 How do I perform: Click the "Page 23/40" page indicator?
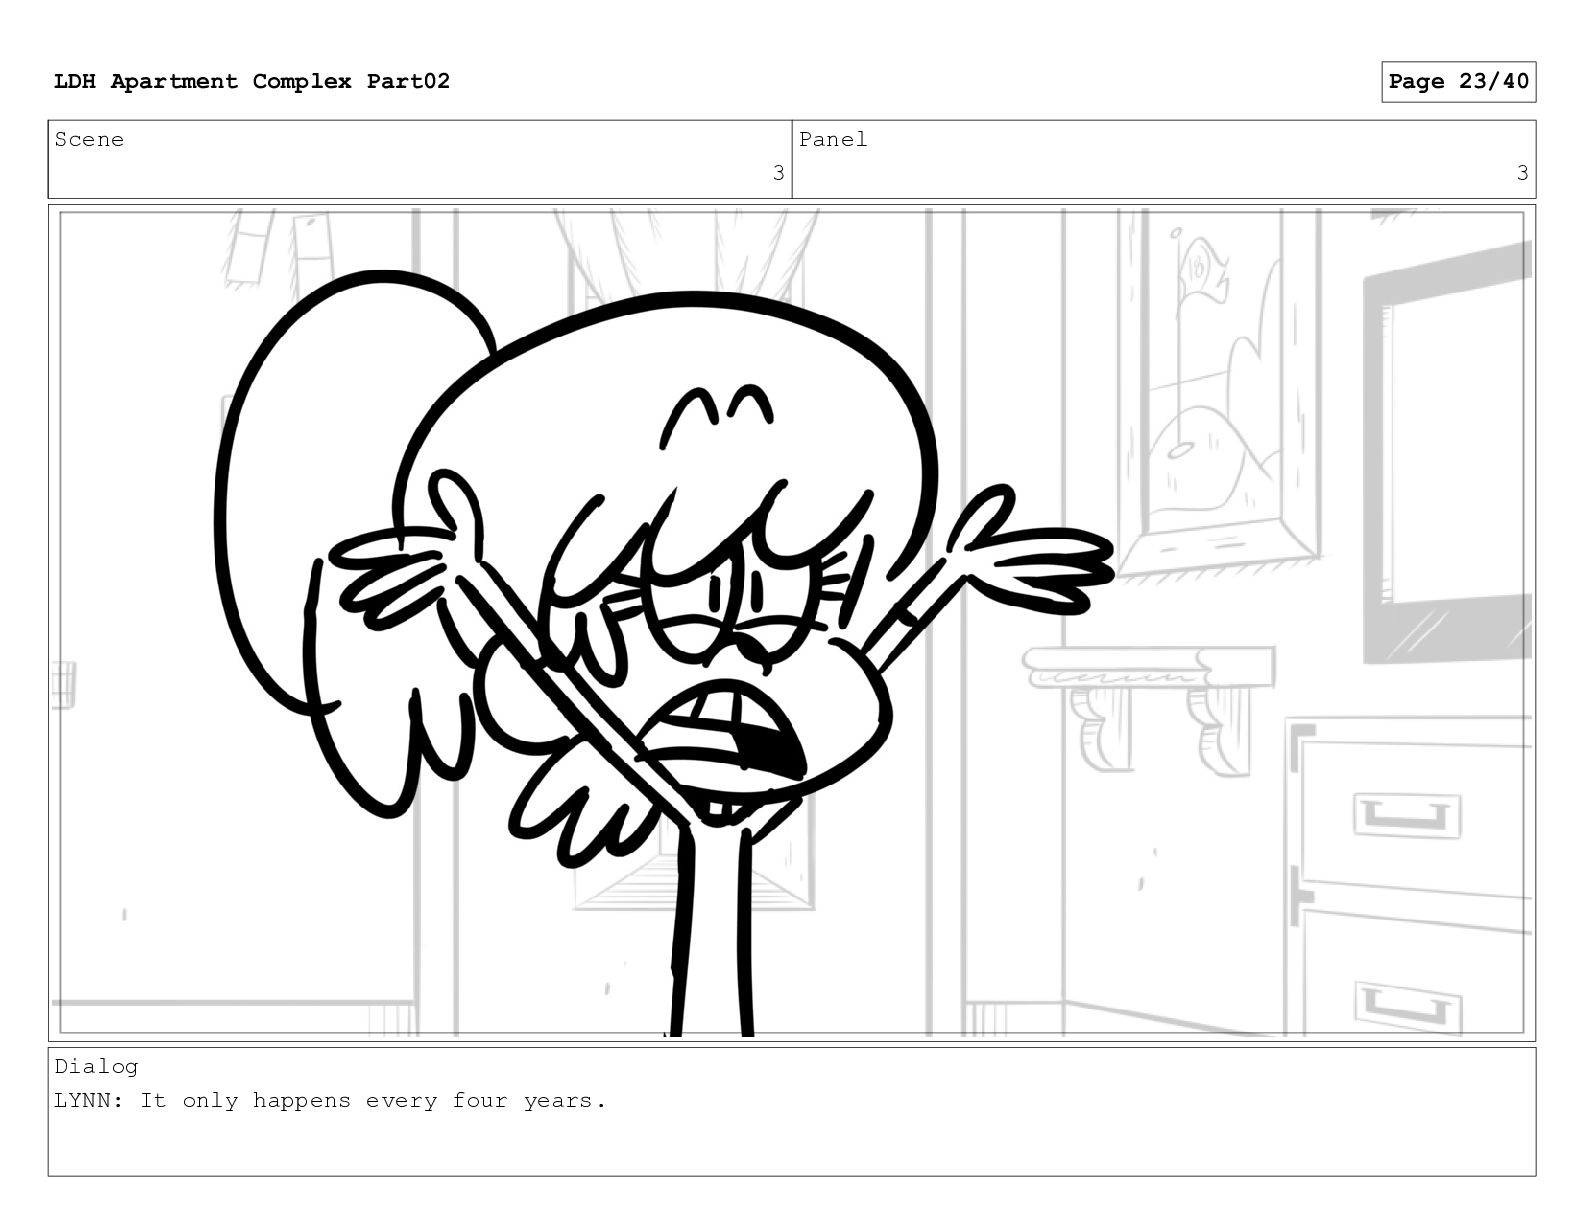1459,82
